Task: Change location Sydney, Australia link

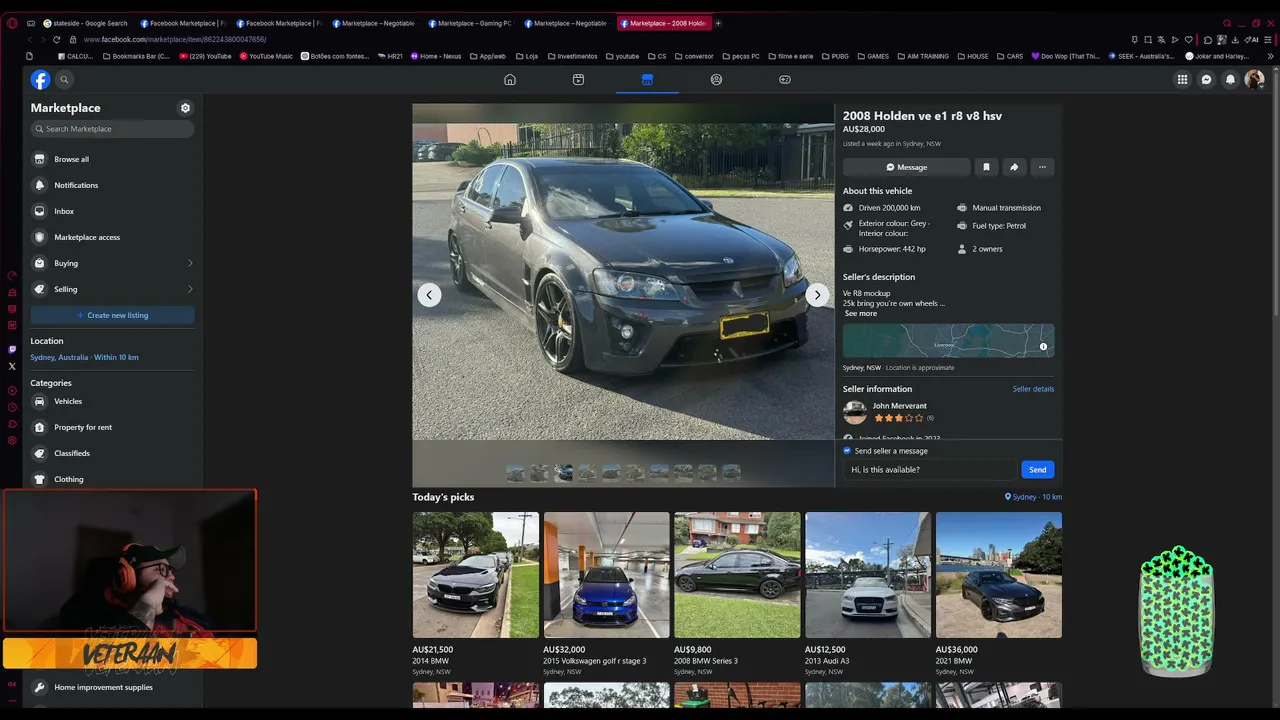Action: (84, 357)
